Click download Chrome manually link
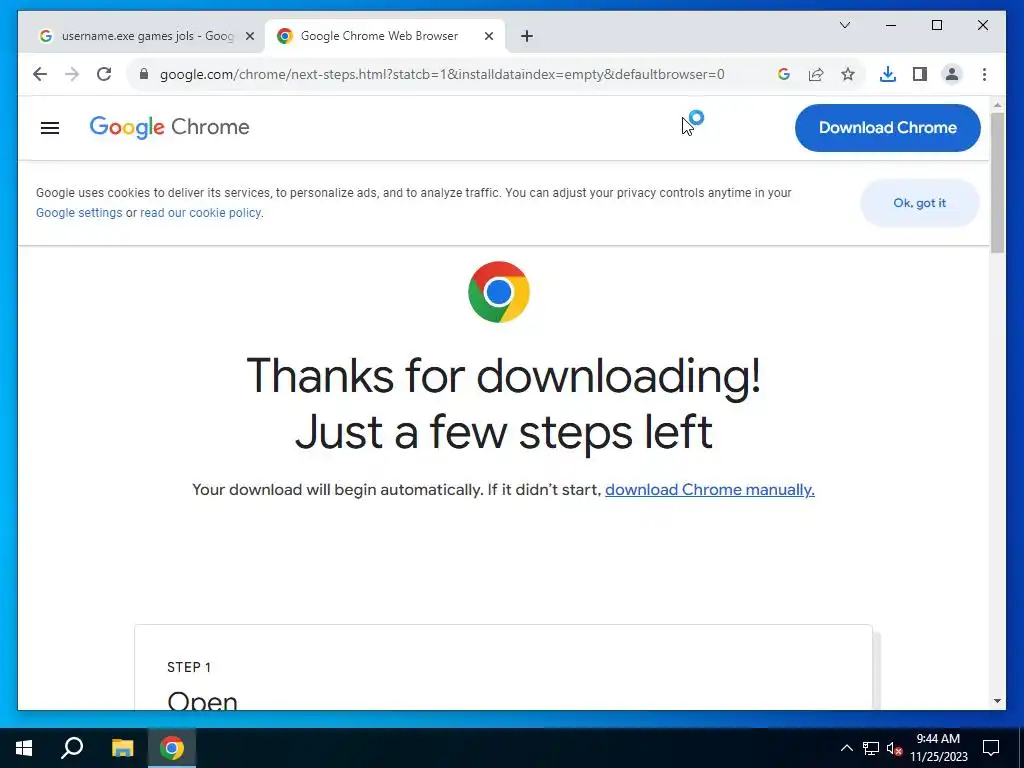 point(710,490)
